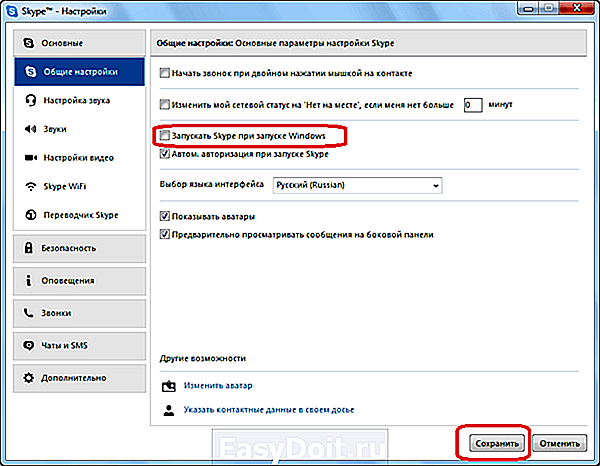The width and height of the screenshot is (600, 466).
Task: Click the Отменить button
Action: pos(559,443)
